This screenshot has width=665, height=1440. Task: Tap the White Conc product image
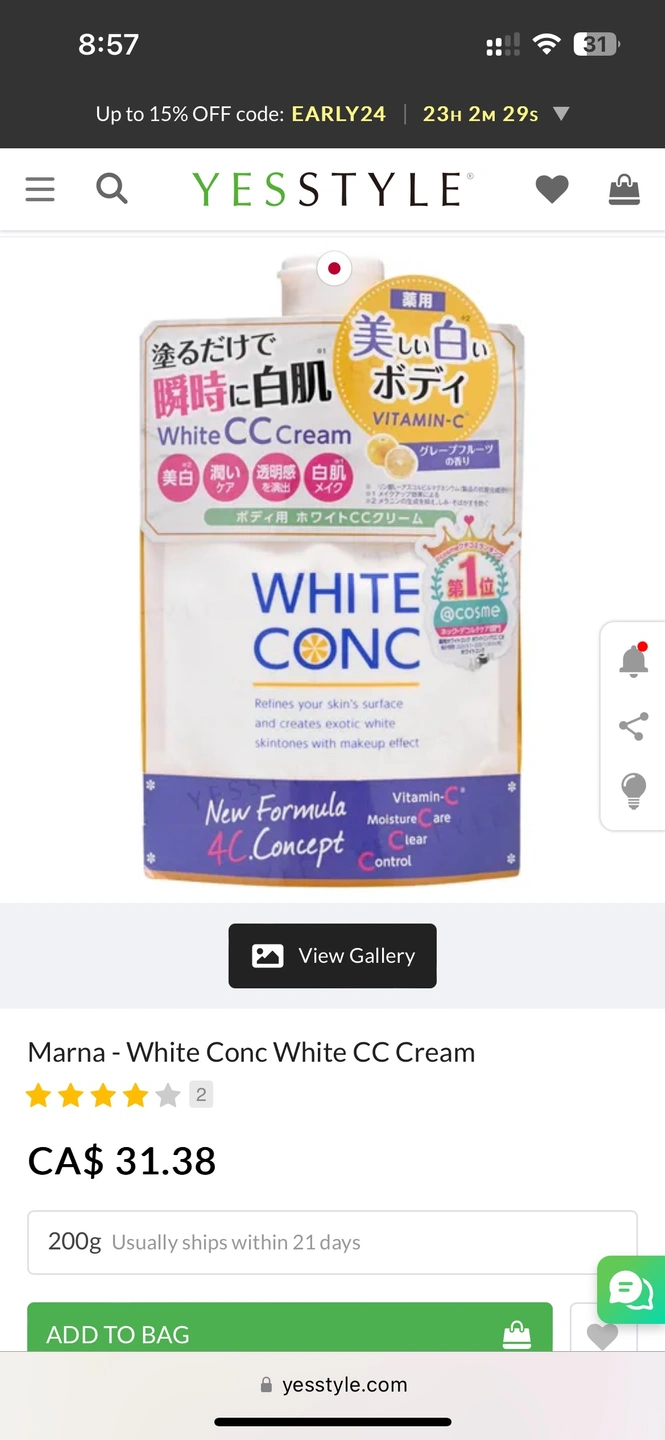333,568
